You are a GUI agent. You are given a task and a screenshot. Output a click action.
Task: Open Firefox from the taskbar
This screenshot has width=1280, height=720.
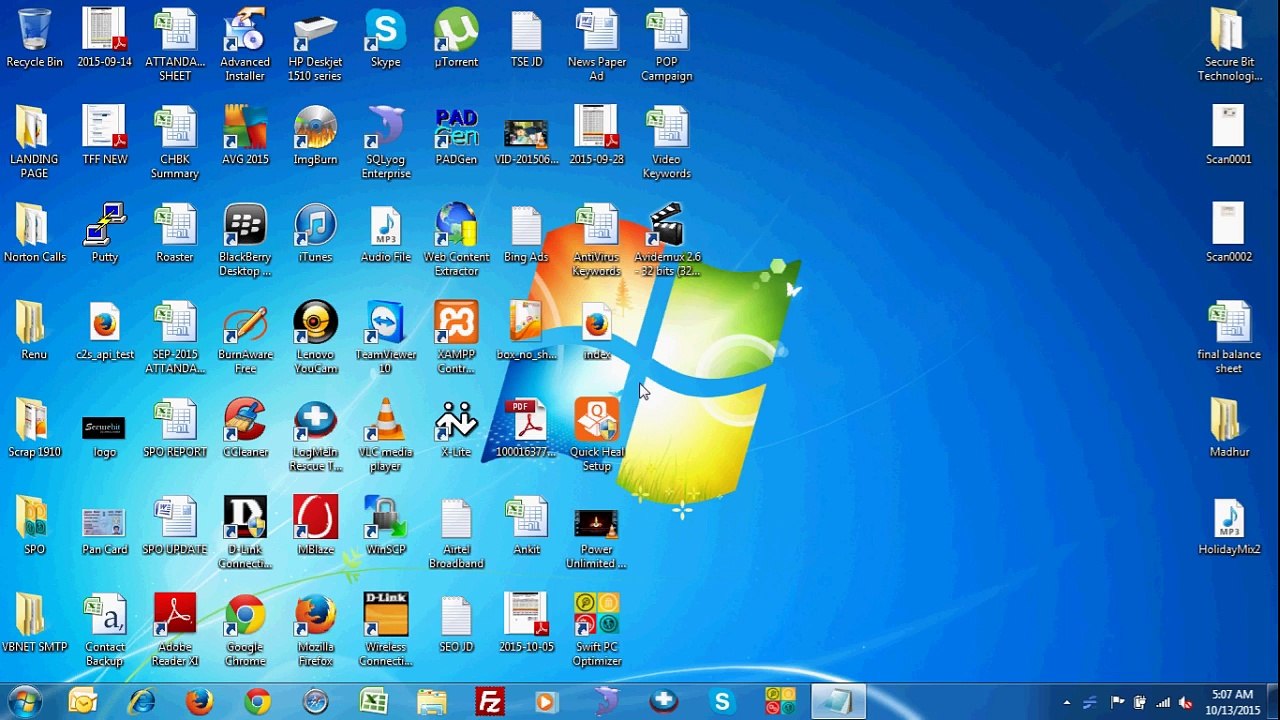coord(199,702)
